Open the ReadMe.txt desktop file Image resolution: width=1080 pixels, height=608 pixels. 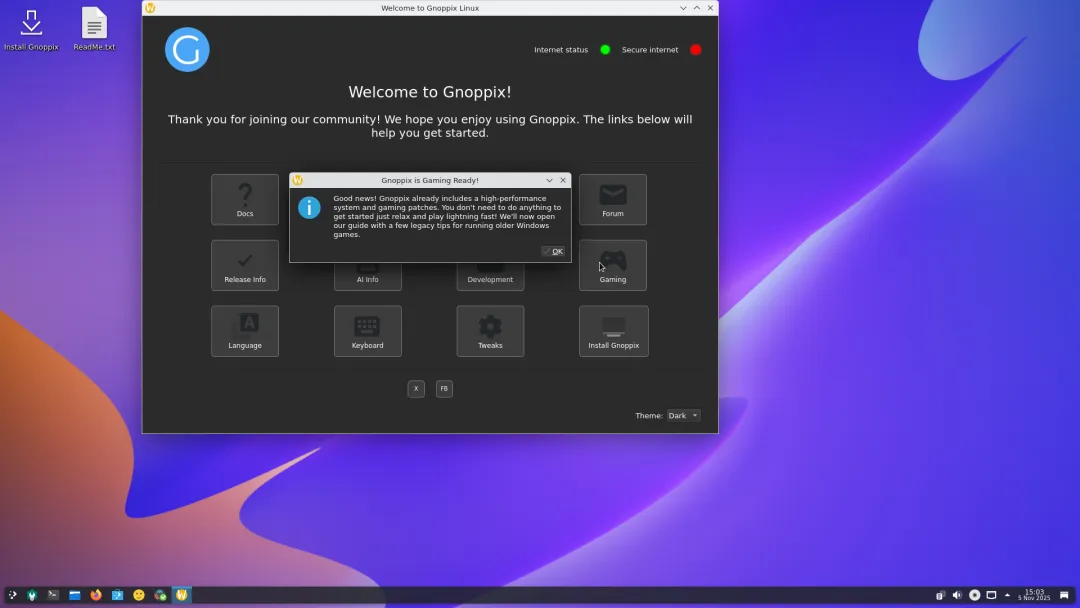94,30
